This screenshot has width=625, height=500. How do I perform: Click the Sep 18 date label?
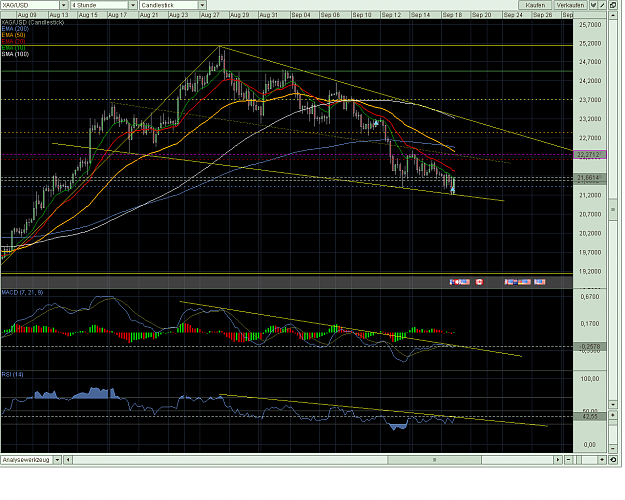(452, 15)
